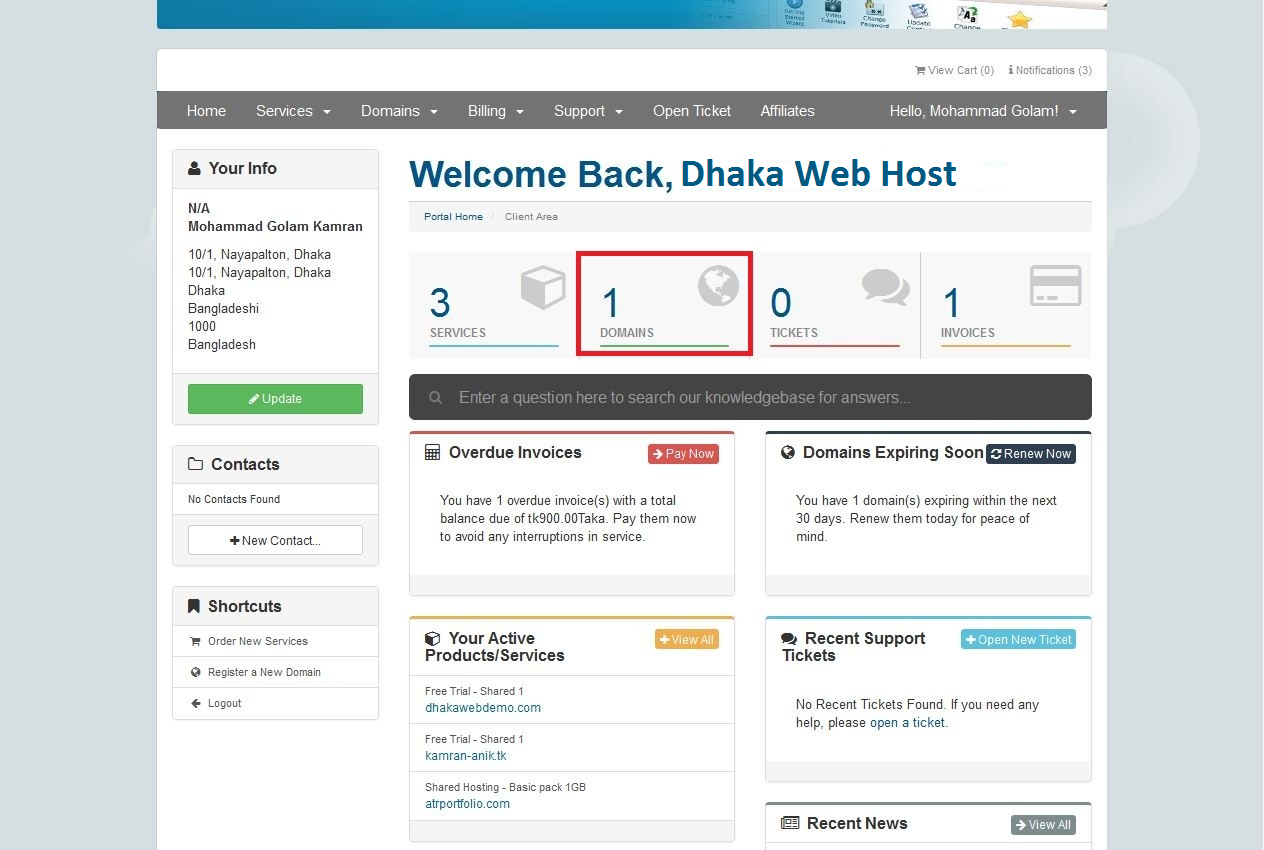
Task: Click the calculator icon beside Overdue Invoices
Action: 432,452
